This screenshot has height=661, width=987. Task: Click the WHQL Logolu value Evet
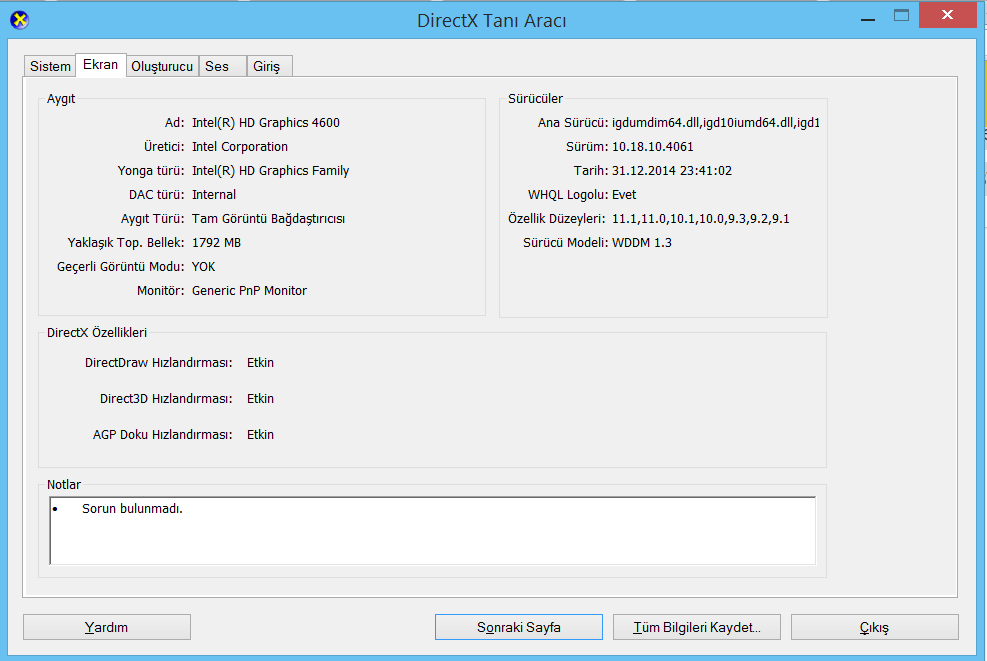[x=624, y=195]
